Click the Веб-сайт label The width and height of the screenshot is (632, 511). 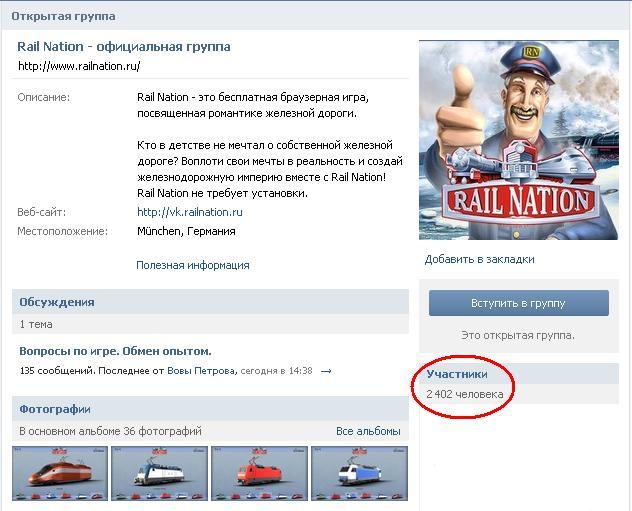click(42, 212)
